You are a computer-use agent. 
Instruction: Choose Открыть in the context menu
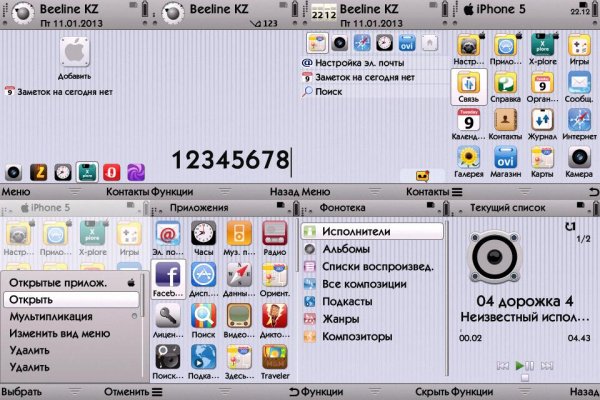click(71, 300)
